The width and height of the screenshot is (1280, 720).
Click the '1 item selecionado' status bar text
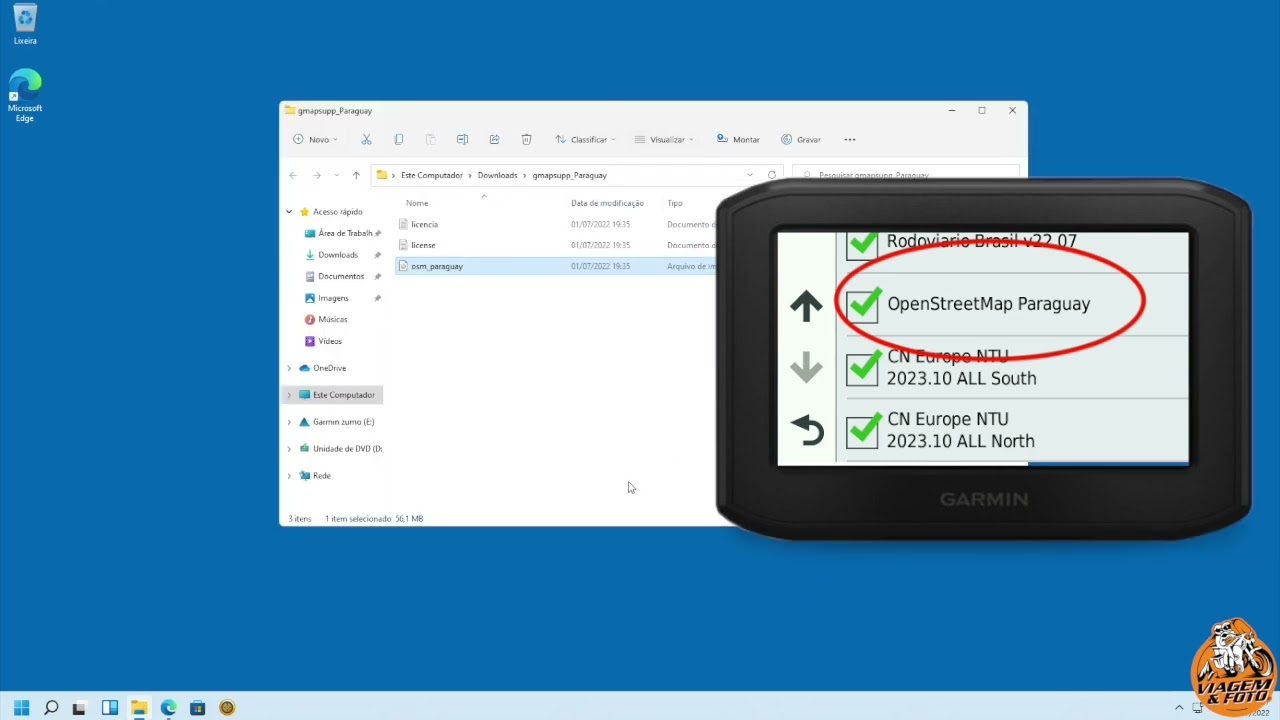358,519
